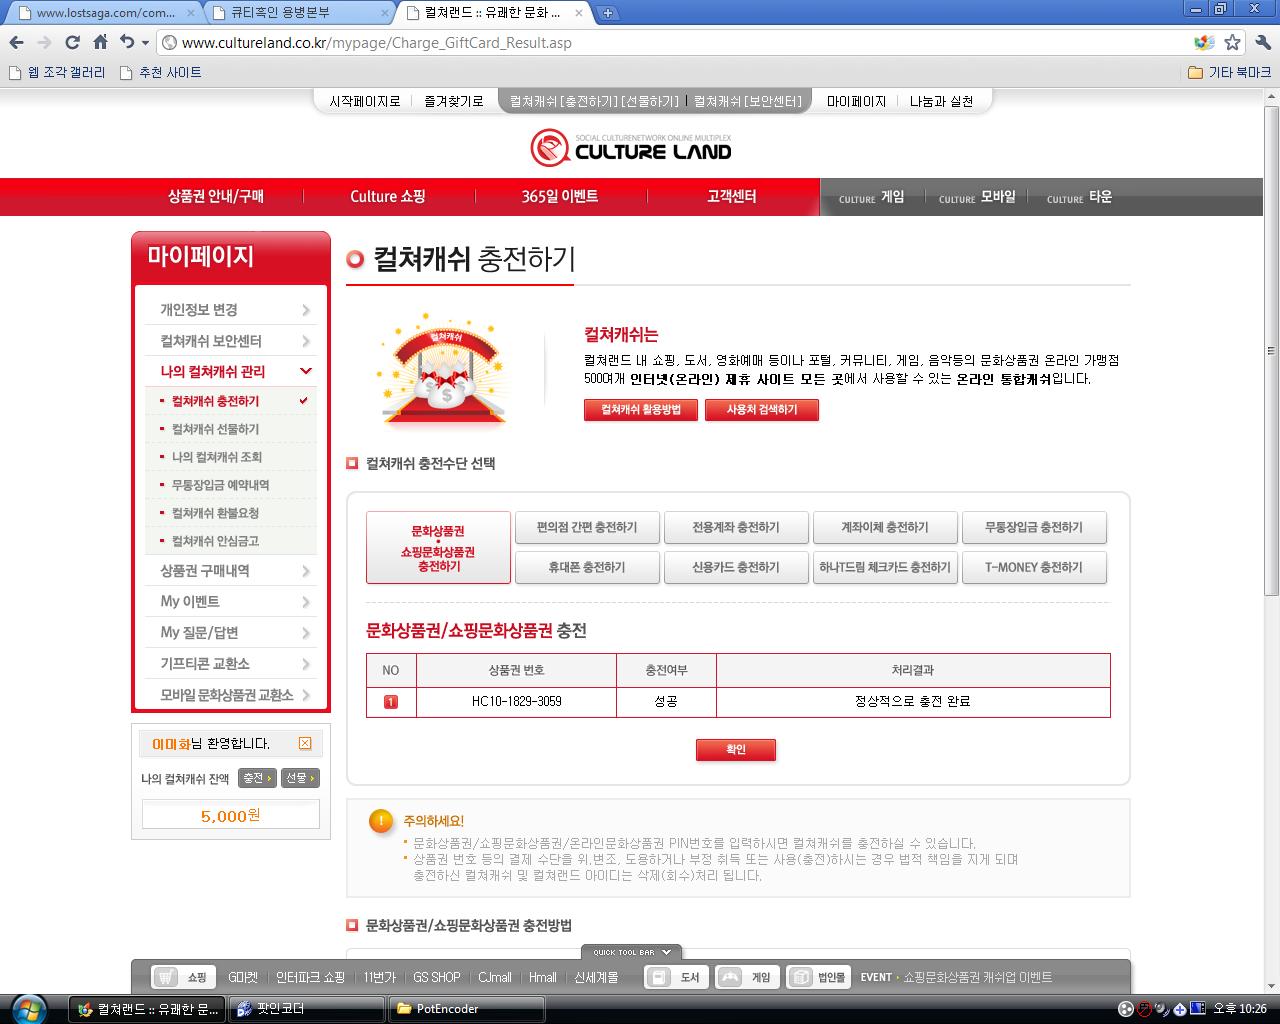Image resolution: width=1280 pixels, height=1024 pixels.
Task: Select 신용카드 충전하기 charge method
Action: click(x=736, y=567)
